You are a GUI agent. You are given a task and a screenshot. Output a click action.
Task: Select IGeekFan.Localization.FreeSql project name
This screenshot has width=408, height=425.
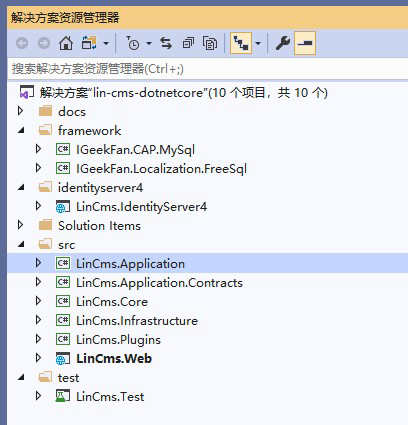click(161, 169)
